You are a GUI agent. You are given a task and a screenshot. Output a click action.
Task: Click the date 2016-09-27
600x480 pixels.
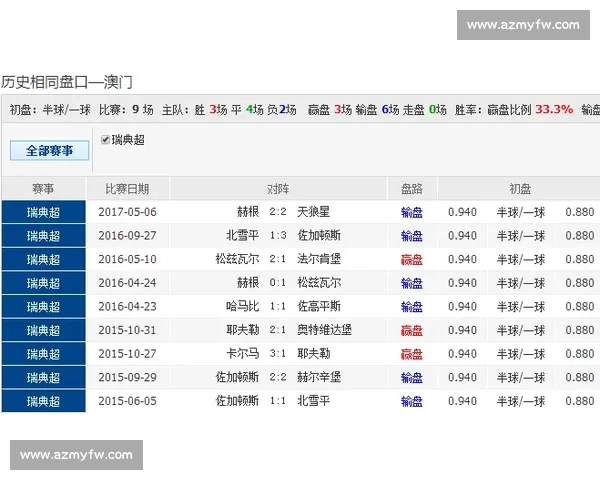point(127,236)
